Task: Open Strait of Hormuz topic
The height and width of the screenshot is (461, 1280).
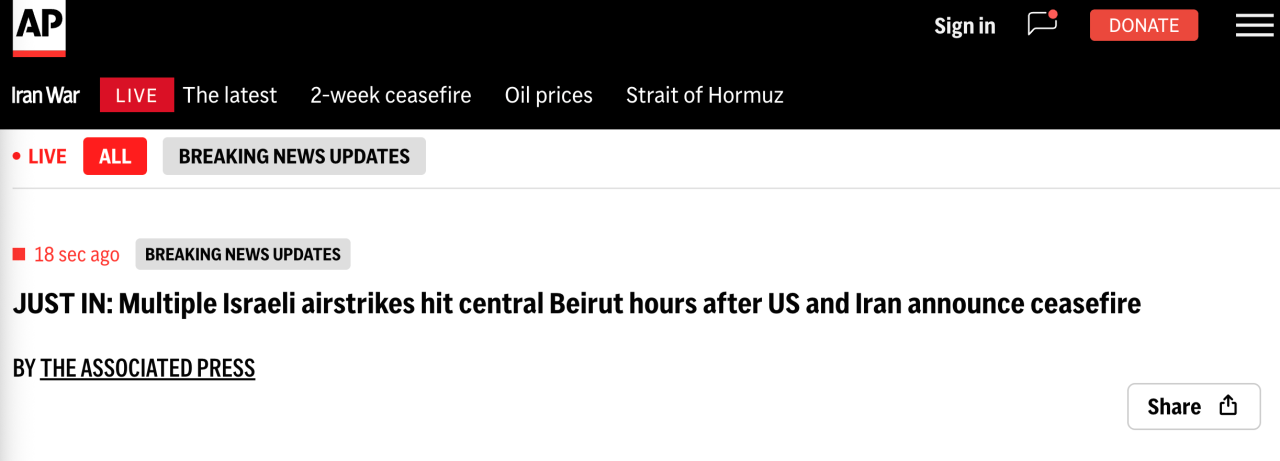Action: pos(705,95)
